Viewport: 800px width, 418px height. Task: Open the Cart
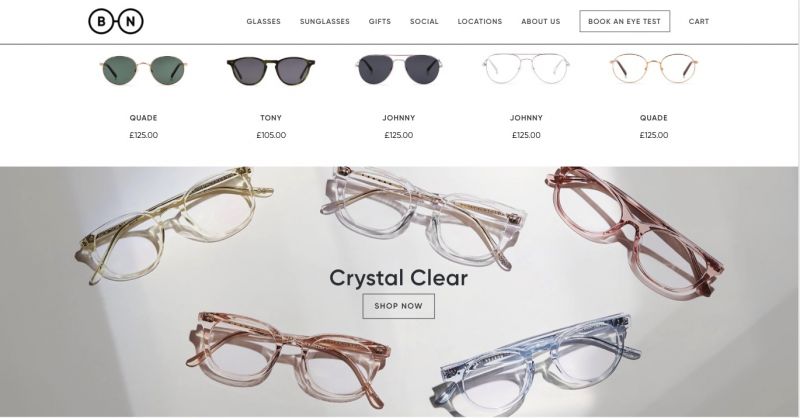point(698,21)
